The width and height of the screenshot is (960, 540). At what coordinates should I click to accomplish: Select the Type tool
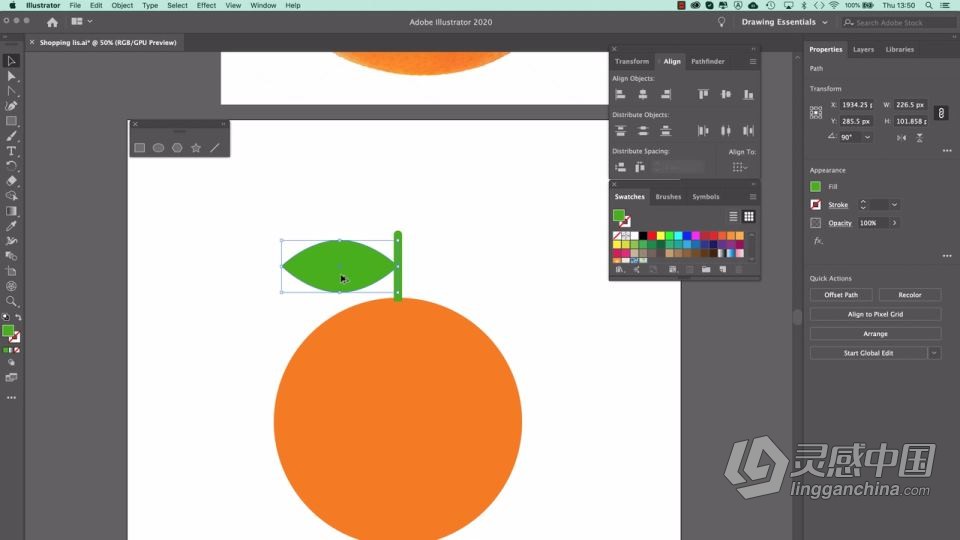pyautogui.click(x=11, y=151)
